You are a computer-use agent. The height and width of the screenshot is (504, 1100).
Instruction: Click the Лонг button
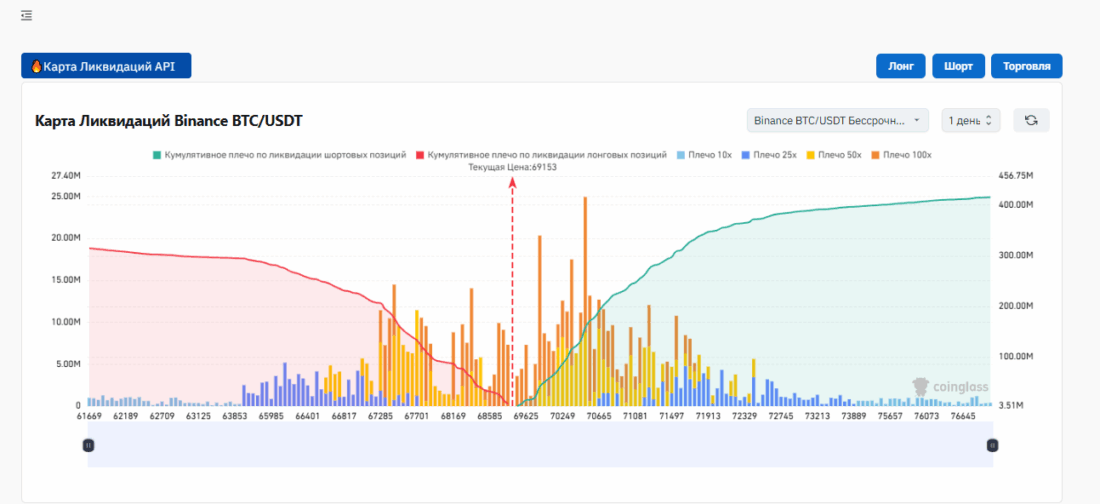point(901,66)
